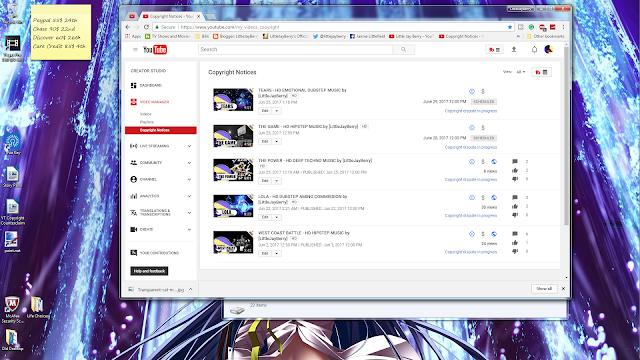640x360 pixels.
Task: Expand the Create section
Action: 189,229
